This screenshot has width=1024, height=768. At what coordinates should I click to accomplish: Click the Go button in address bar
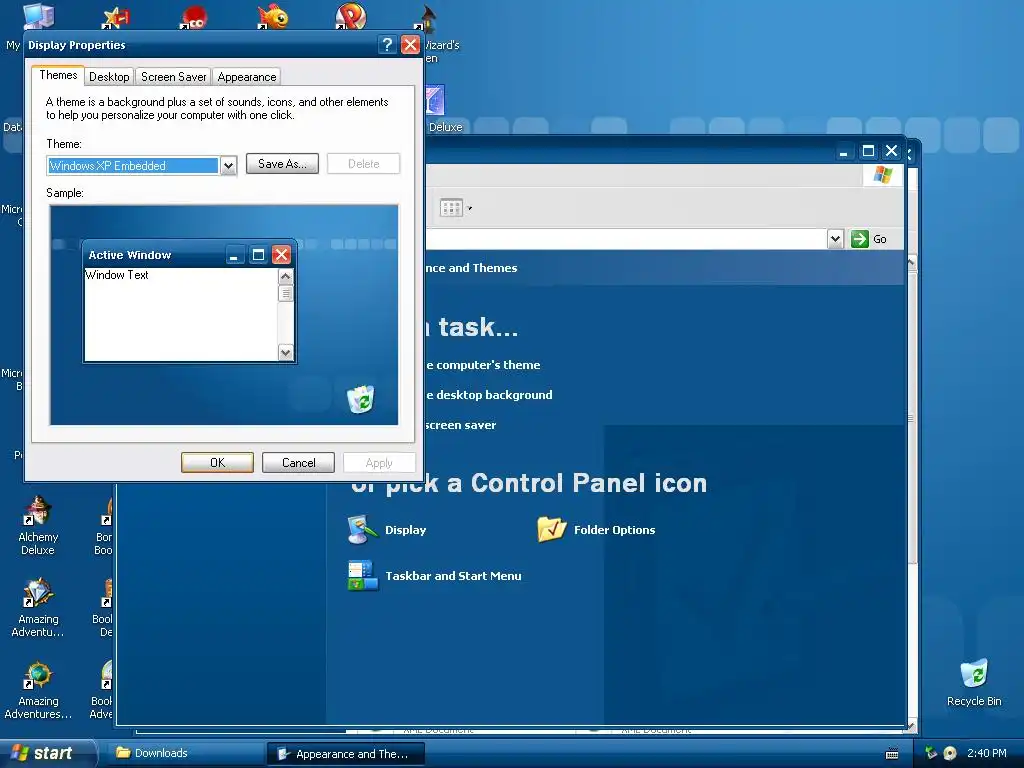point(869,239)
